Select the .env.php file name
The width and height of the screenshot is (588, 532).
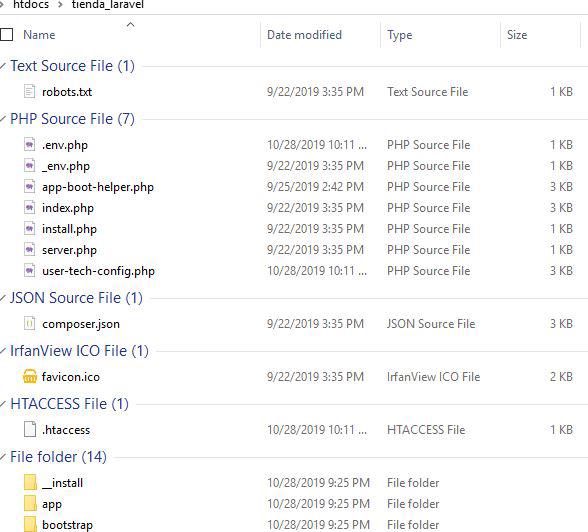65,145
